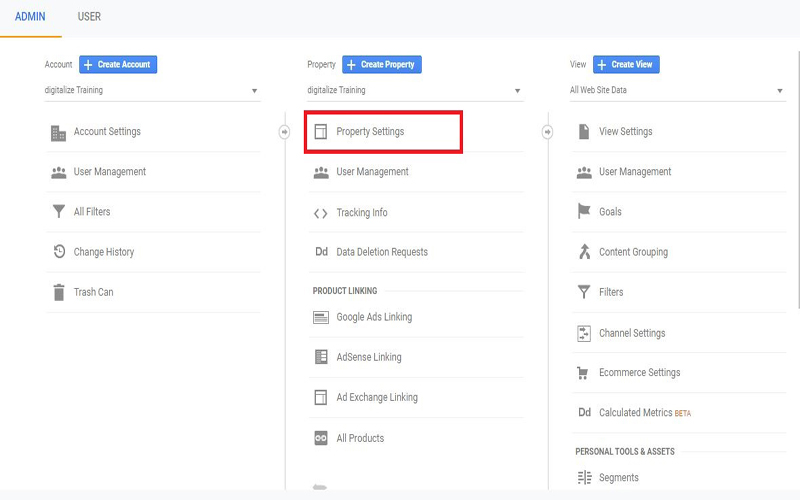Click the Tracking Info code brackets icon
800x500 pixels.
point(320,213)
